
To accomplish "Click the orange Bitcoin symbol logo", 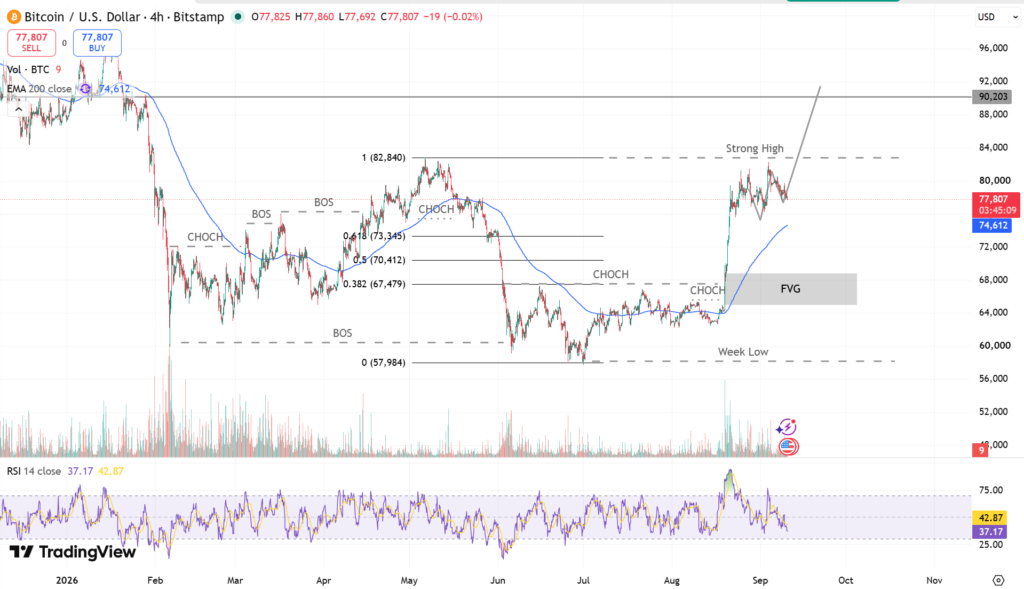I will pos(13,17).
